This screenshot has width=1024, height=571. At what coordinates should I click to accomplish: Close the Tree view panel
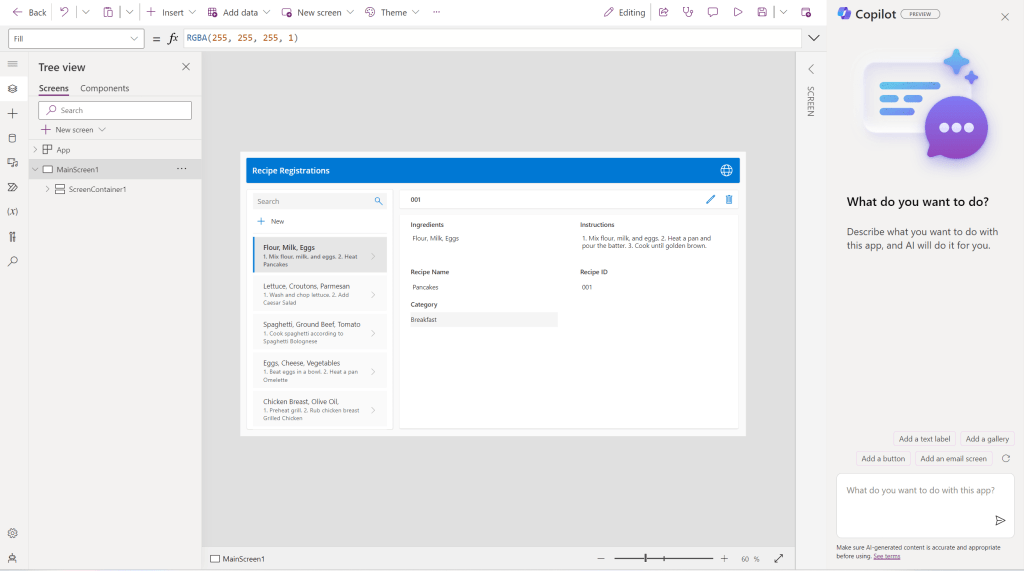(186, 67)
